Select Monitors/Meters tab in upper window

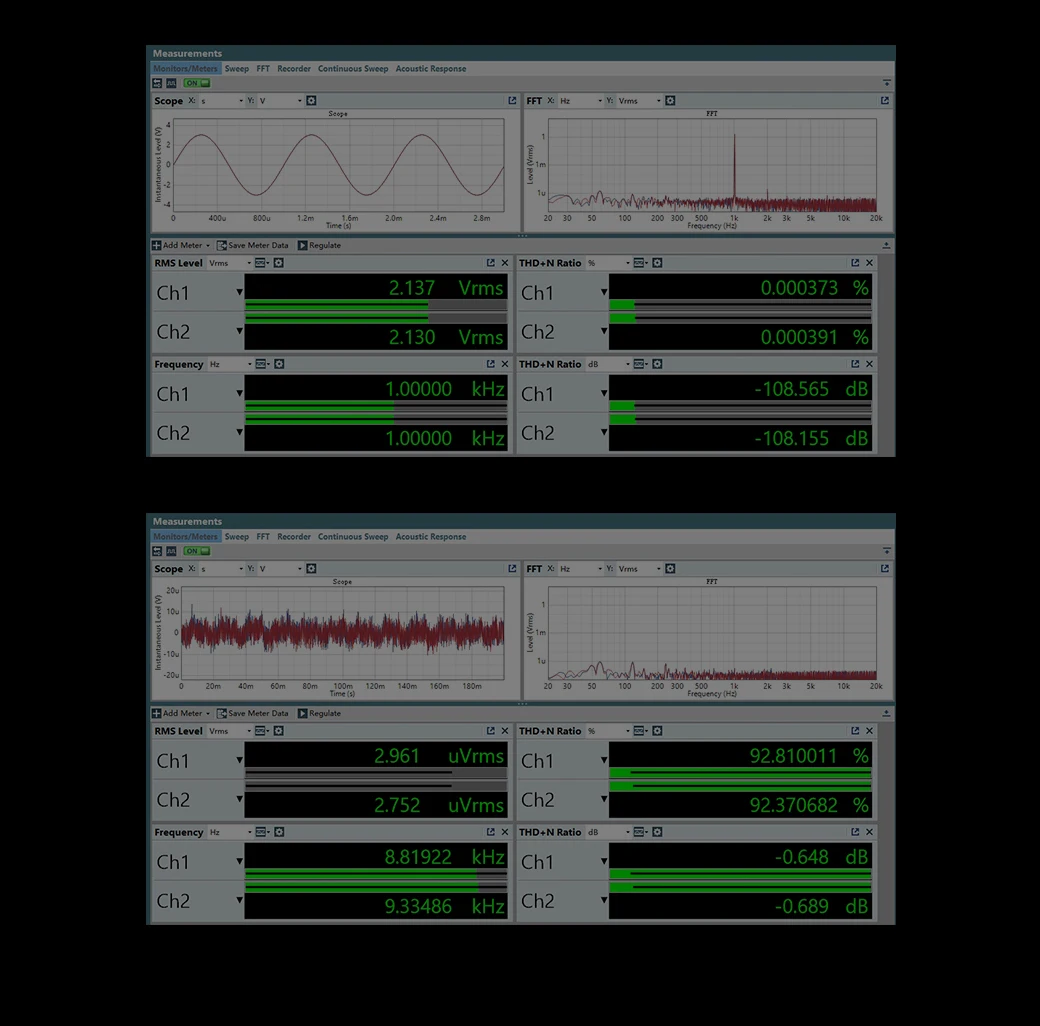[185, 69]
